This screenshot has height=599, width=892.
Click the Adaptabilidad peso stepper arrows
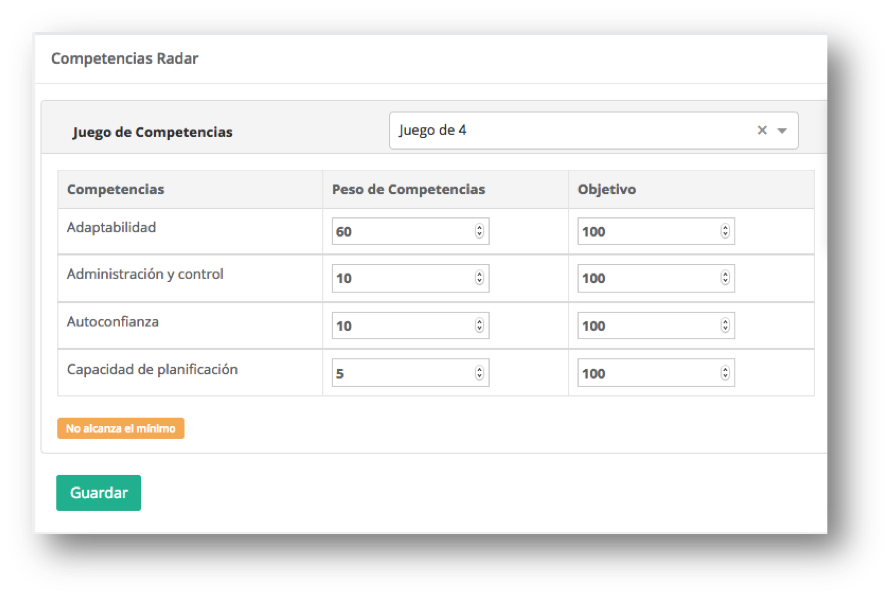[480, 231]
